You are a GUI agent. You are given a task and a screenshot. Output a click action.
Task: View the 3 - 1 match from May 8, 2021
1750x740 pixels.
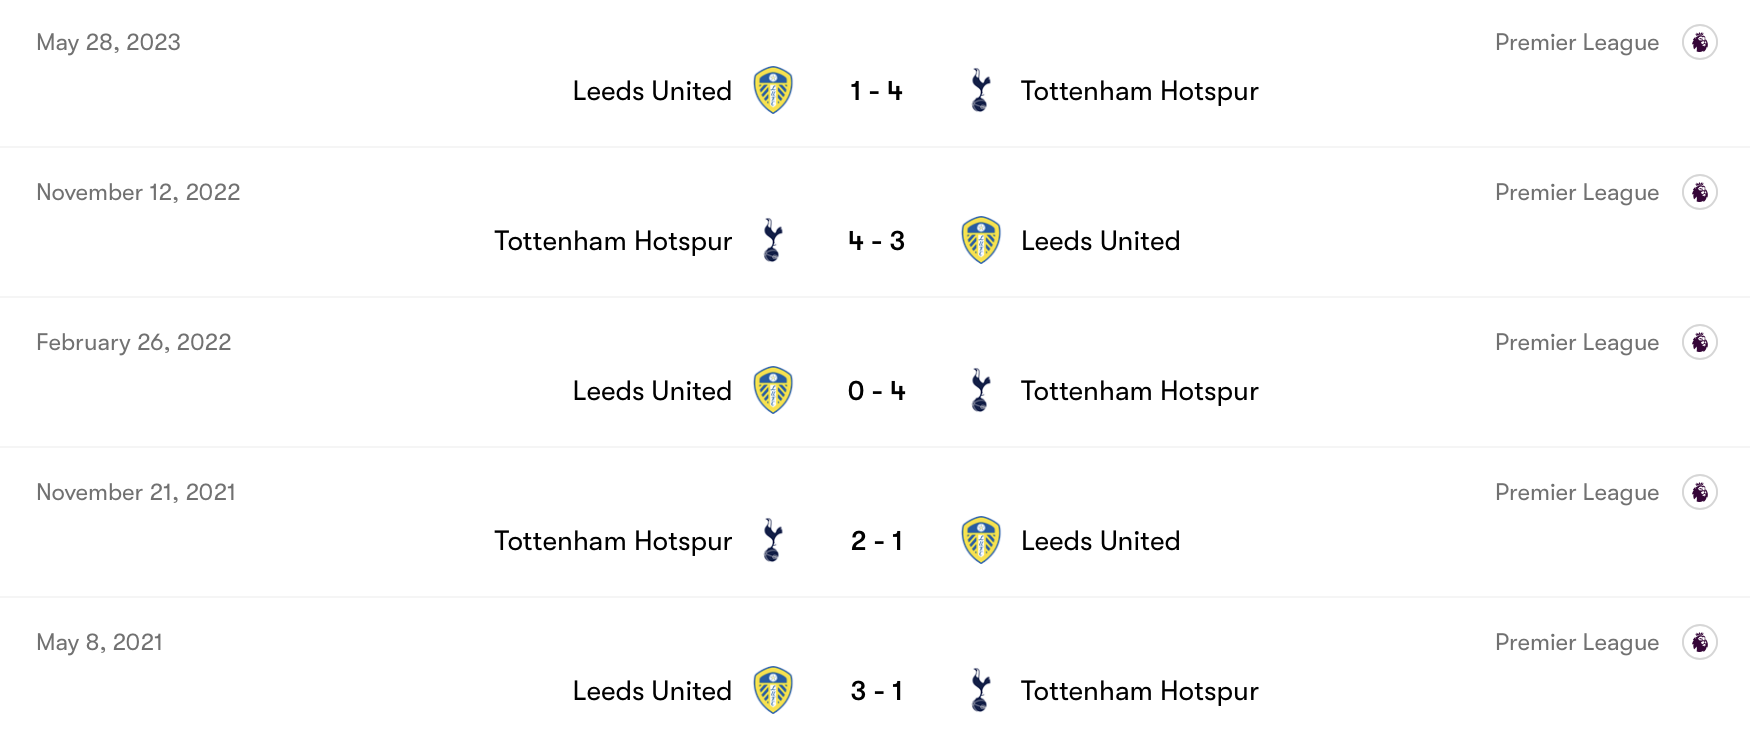876,691
